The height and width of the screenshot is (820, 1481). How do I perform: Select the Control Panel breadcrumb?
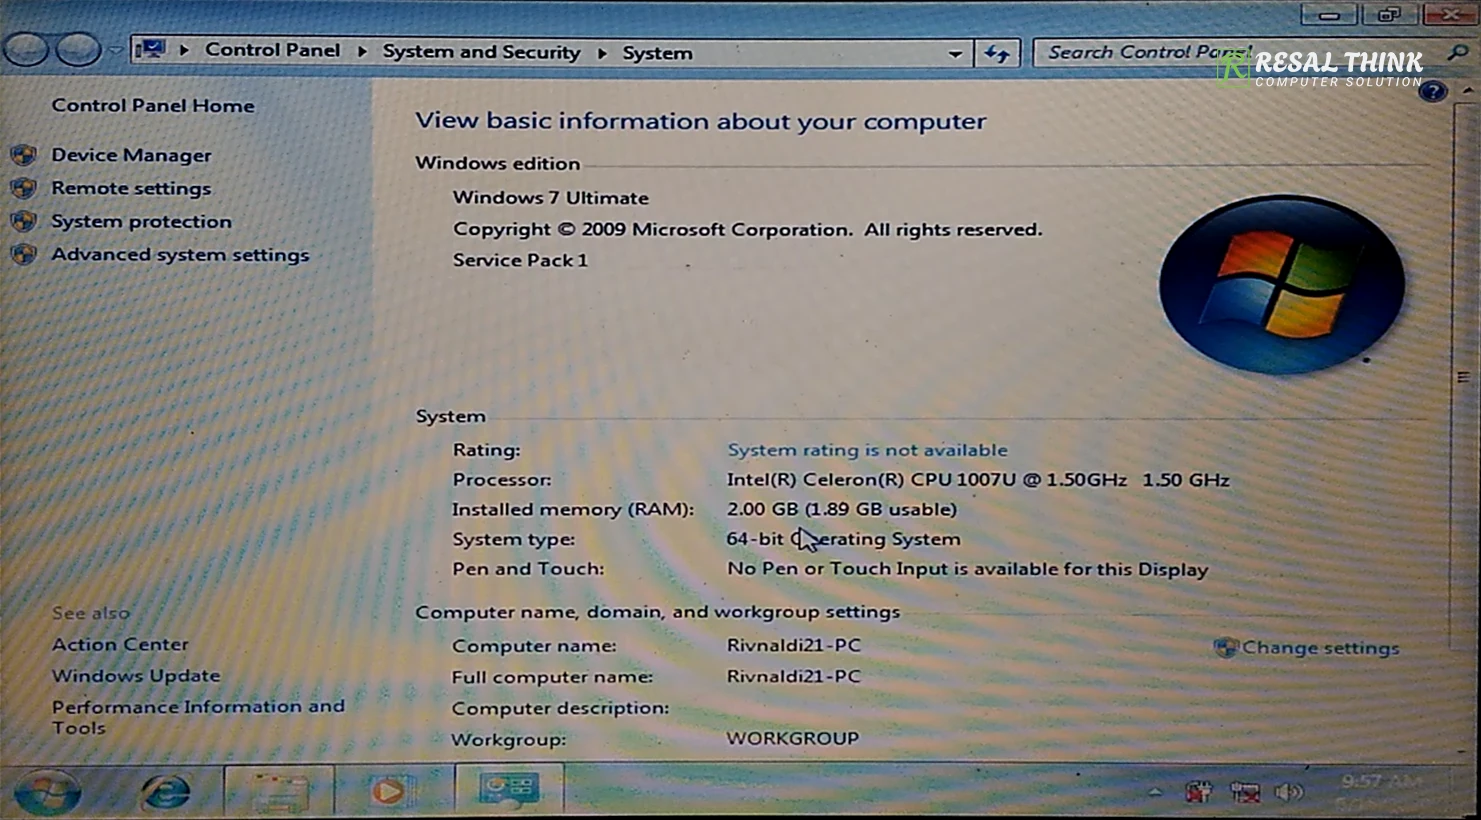[x=272, y=50]
